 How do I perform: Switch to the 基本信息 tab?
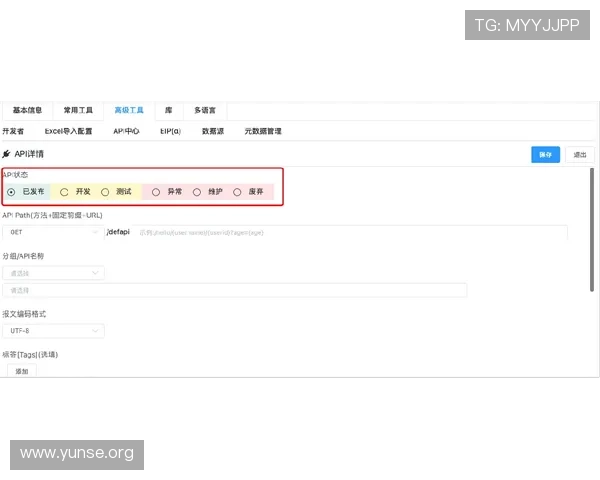(27, 110)
